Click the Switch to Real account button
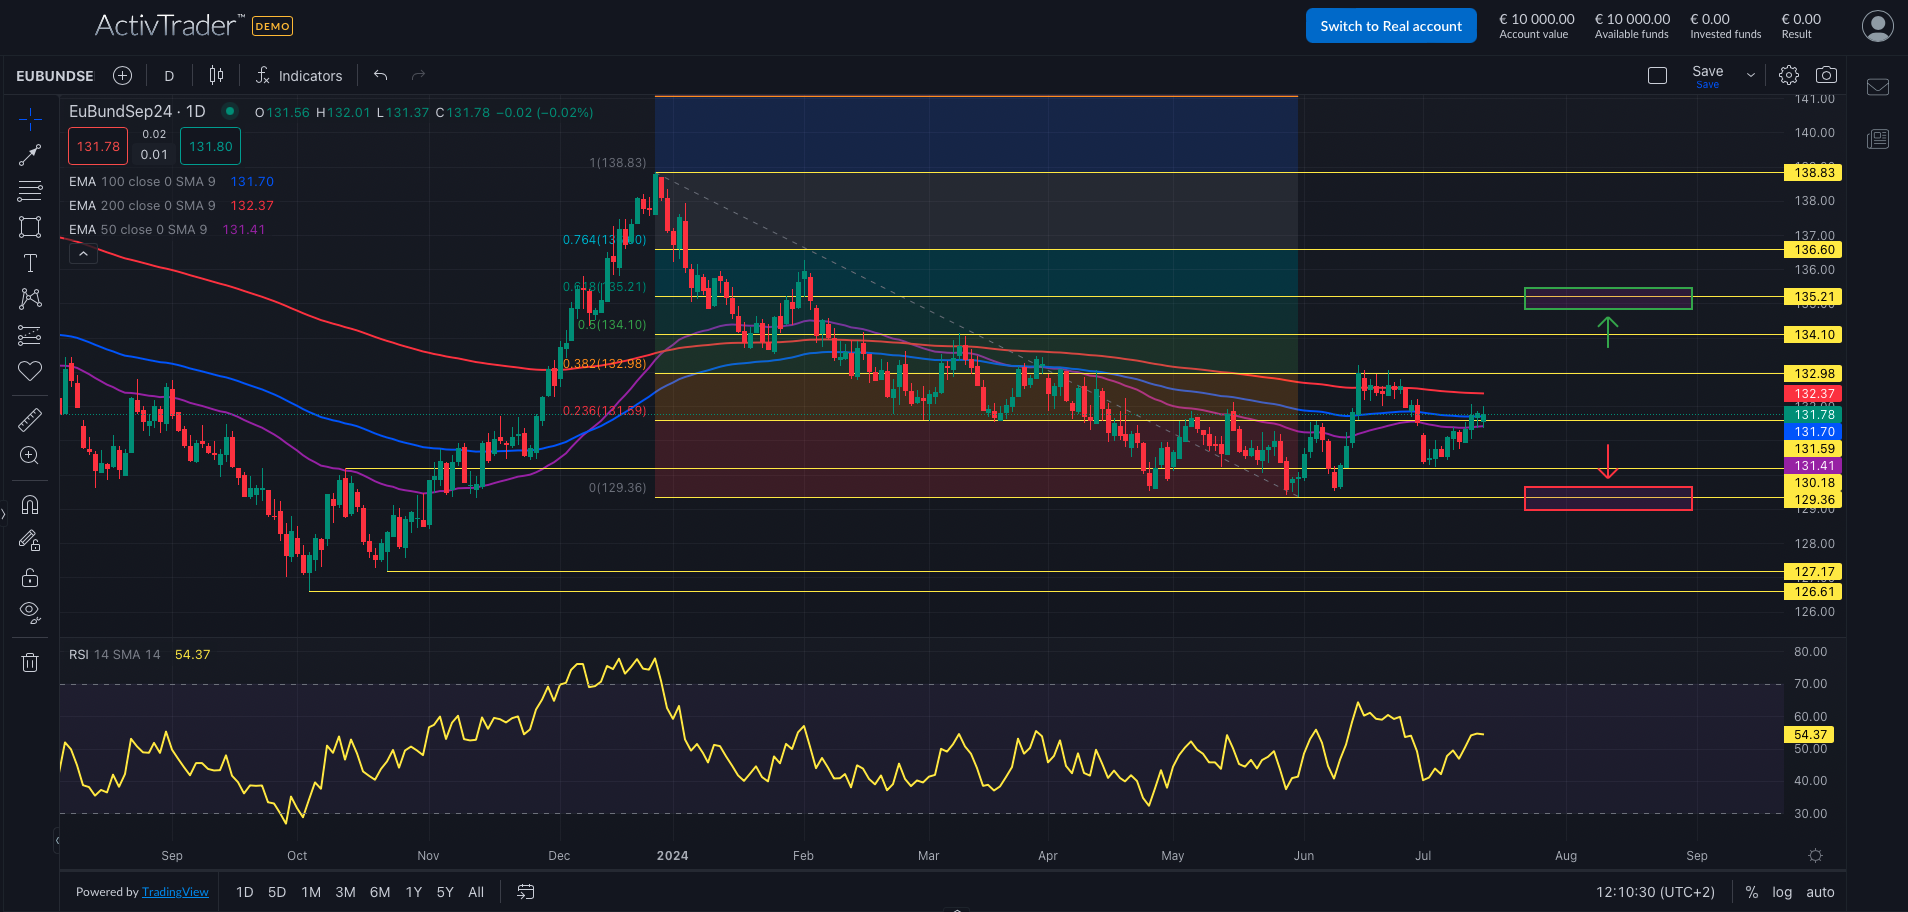This screenshot has width=1908, height=912. tap(1391, 25)
